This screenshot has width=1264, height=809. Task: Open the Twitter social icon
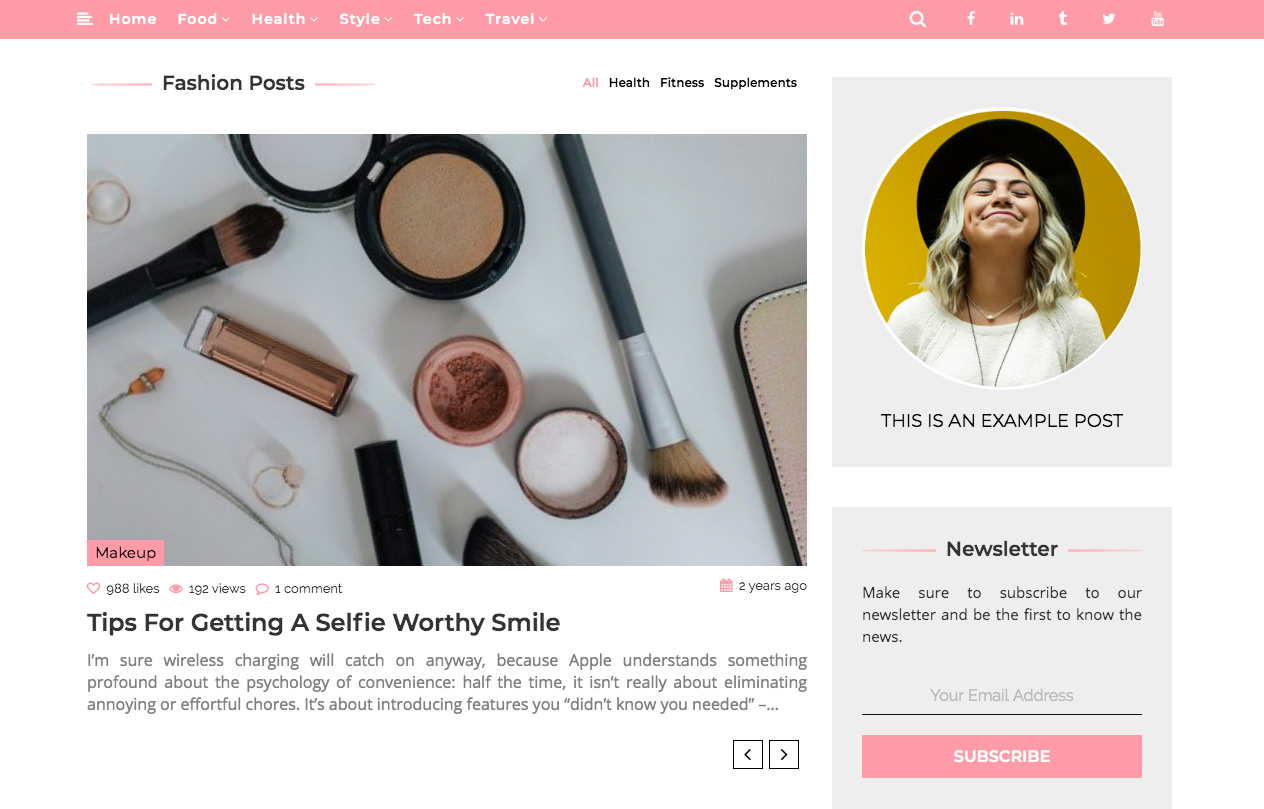point(1109,19)
